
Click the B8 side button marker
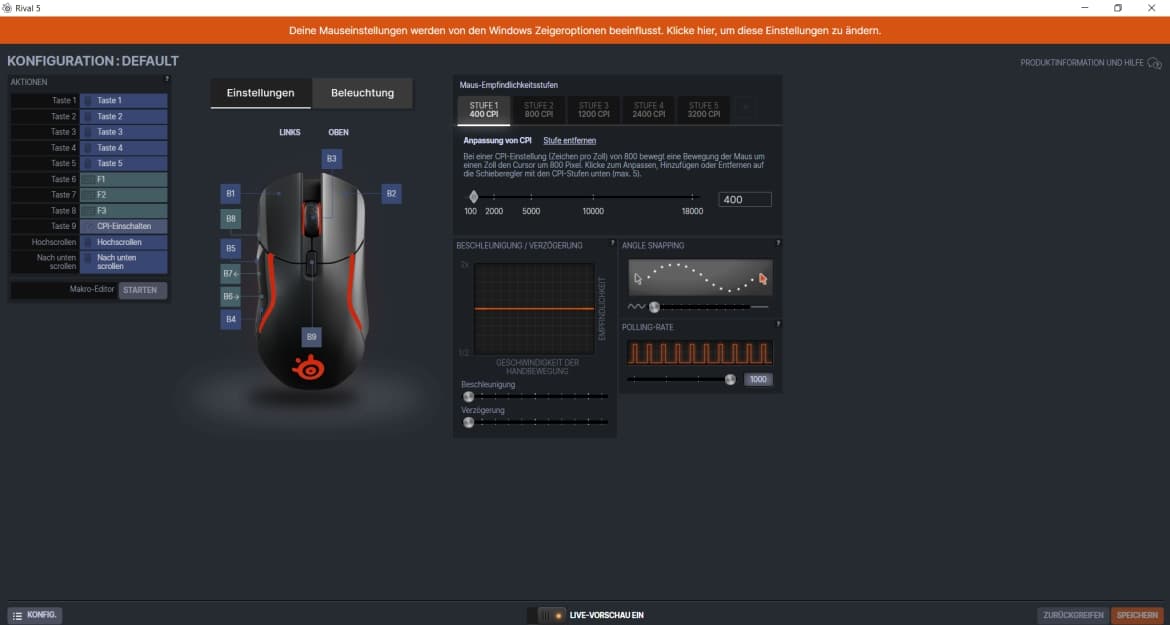[231, 218]
